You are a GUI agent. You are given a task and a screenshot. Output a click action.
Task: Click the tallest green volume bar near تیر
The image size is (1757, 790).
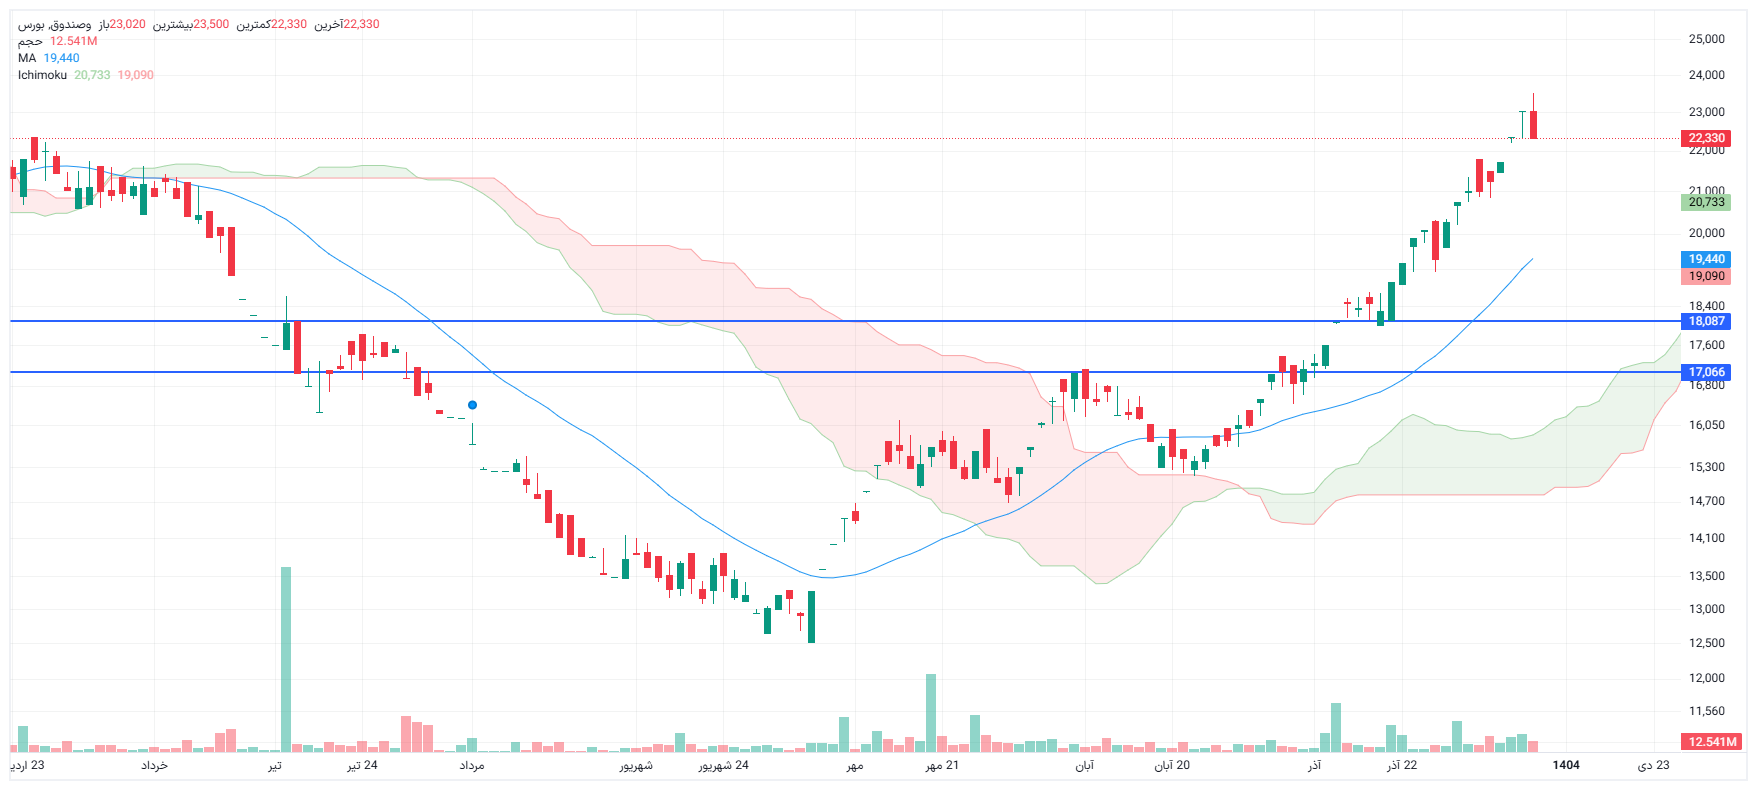[286, 660]
